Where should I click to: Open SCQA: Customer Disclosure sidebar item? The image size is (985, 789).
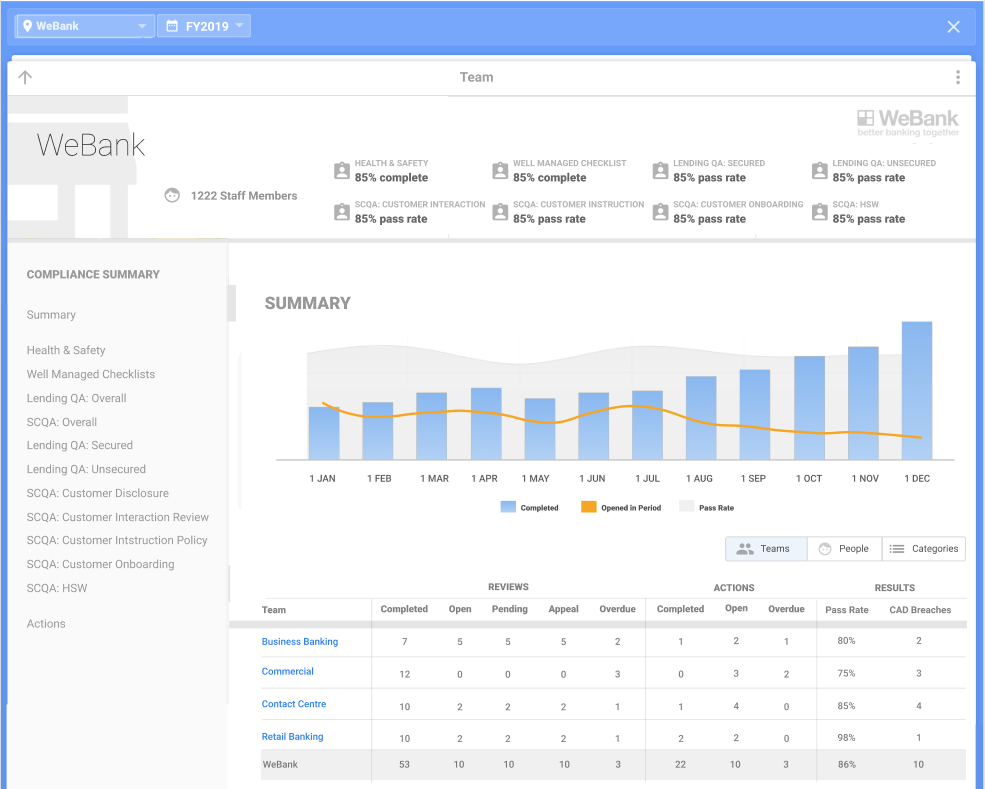pyautogui.click(x=97, y=493)
